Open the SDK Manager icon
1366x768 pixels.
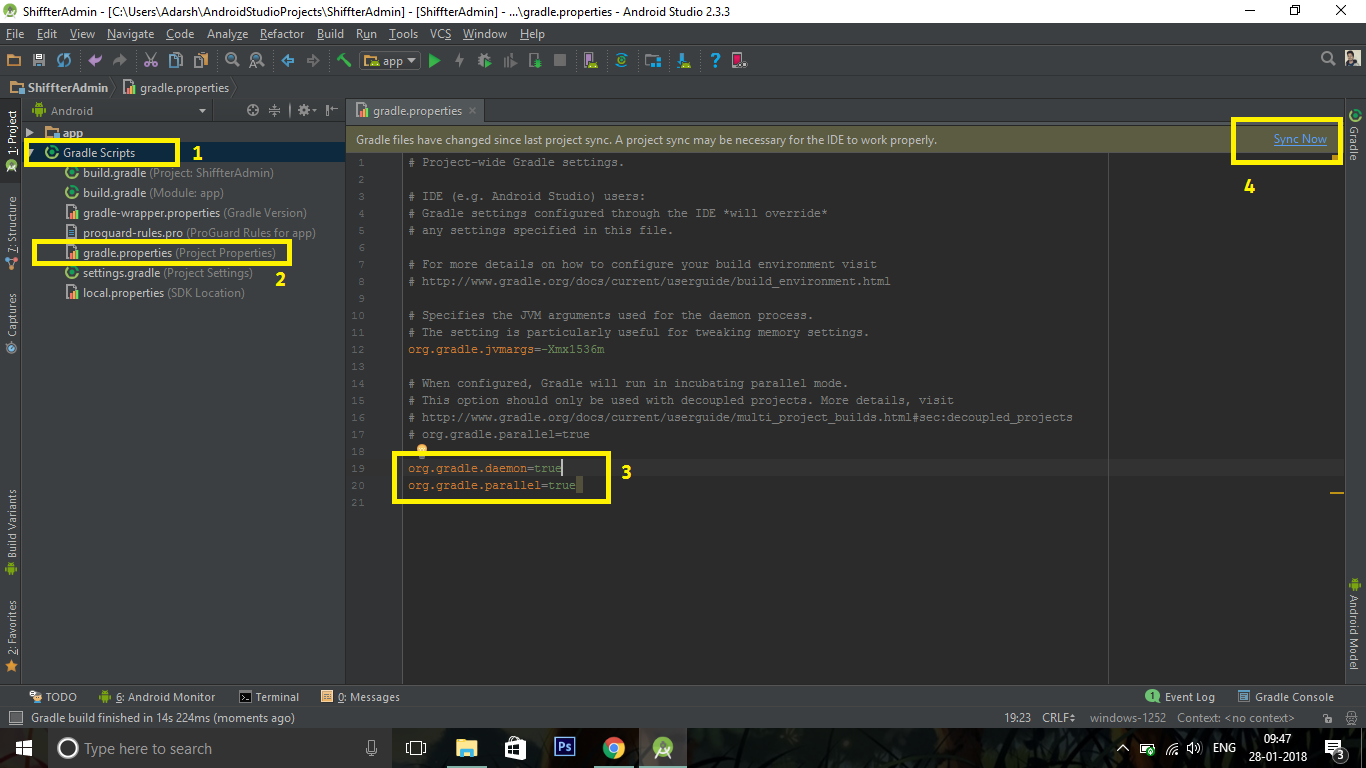[x=684, y=61]
